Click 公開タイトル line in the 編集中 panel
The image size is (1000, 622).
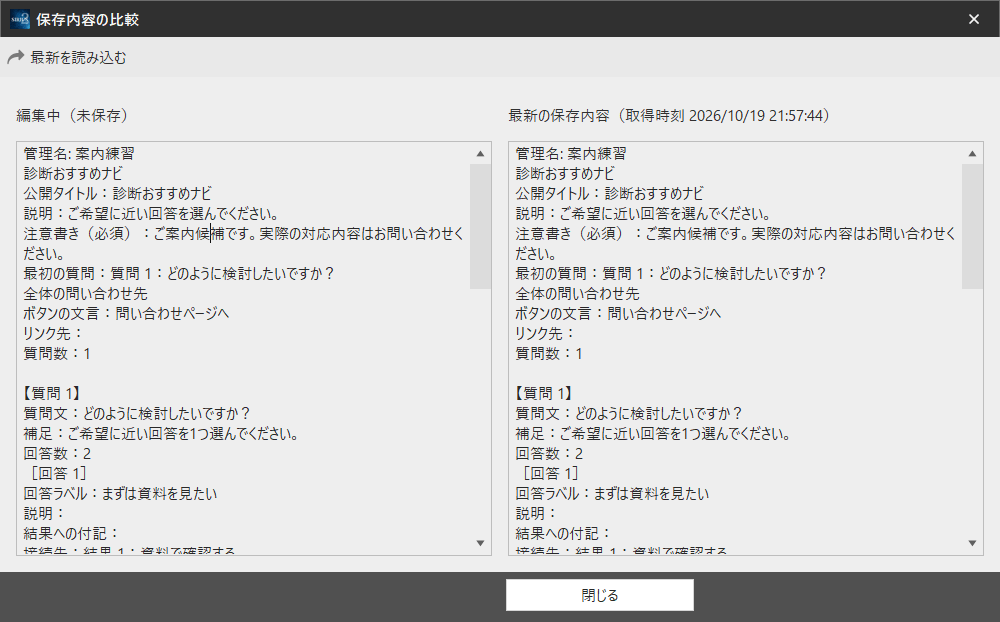tap(117, 193)
